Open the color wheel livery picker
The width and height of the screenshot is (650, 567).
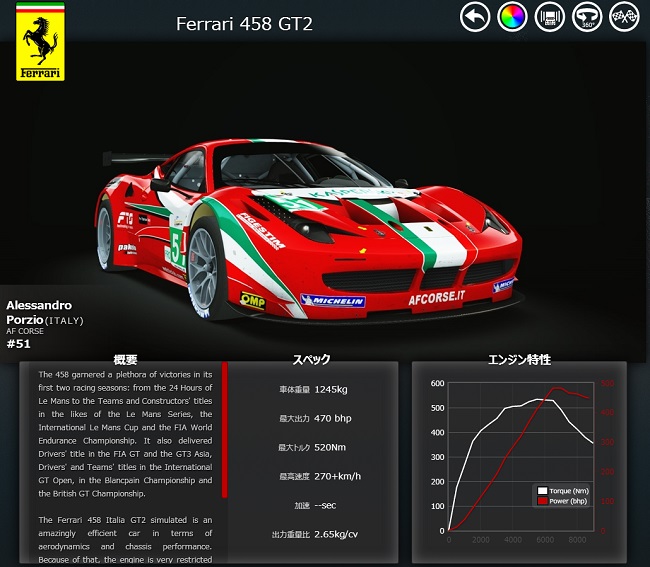point(512,17)
